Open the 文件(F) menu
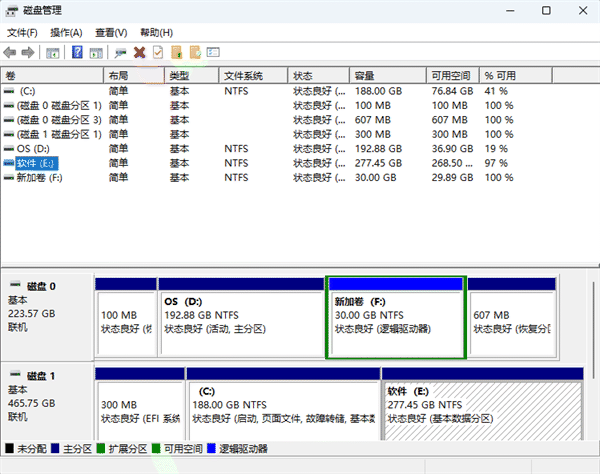The image size is (600, 474). tap(22, 33)
